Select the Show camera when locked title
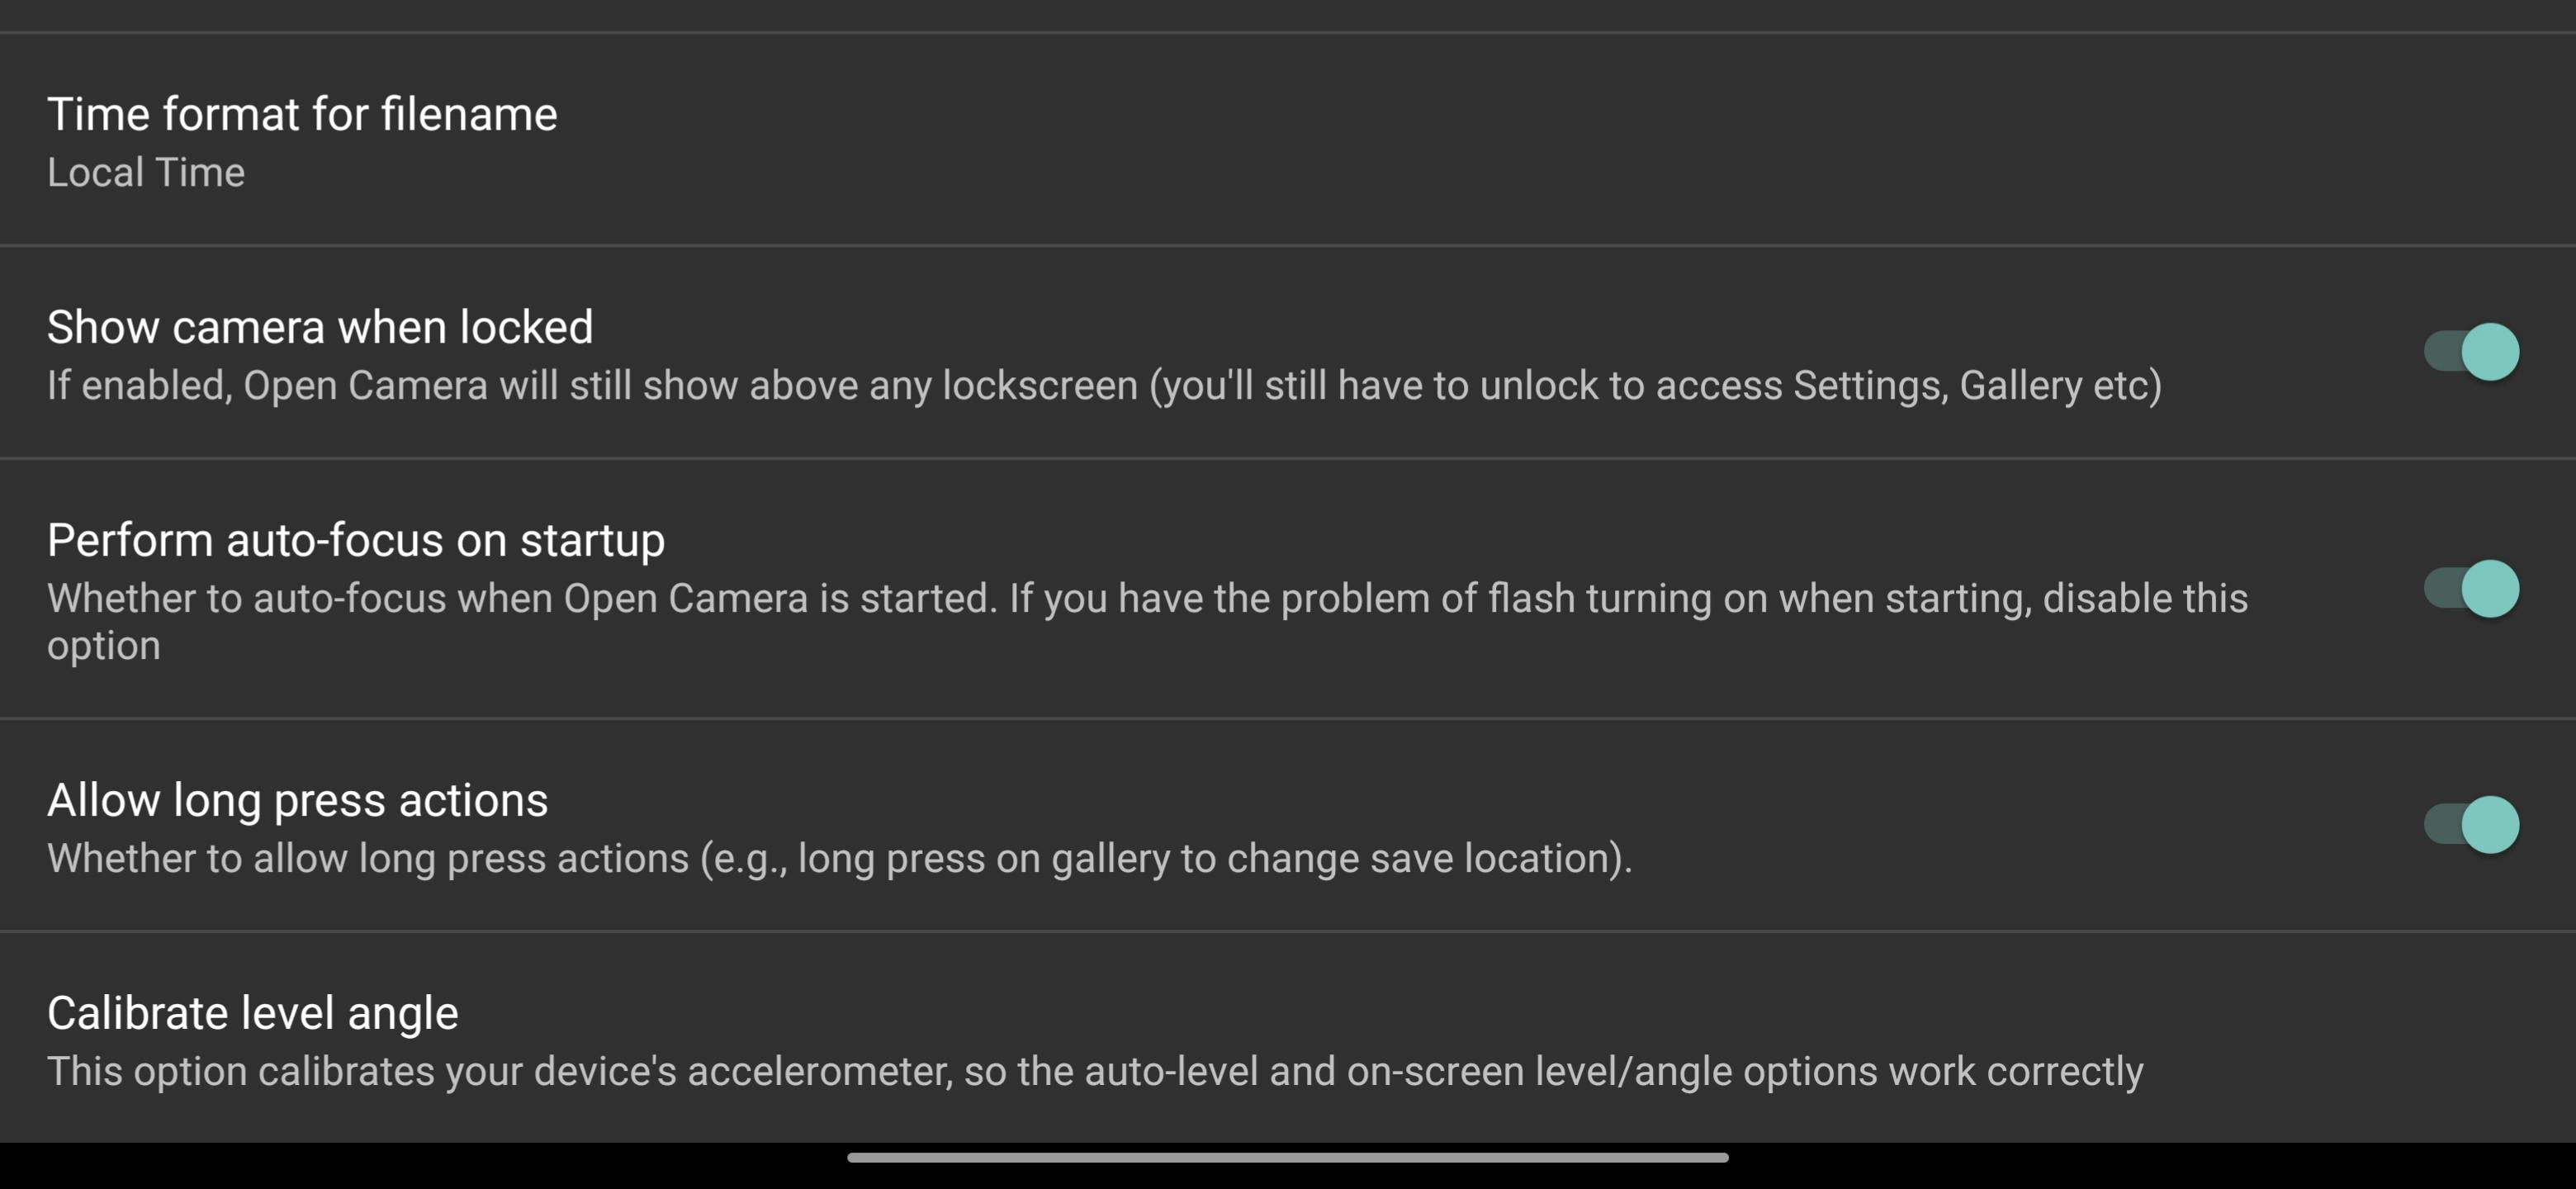This screenshot has width=2576, height=1189. click(x=320, y=327)
